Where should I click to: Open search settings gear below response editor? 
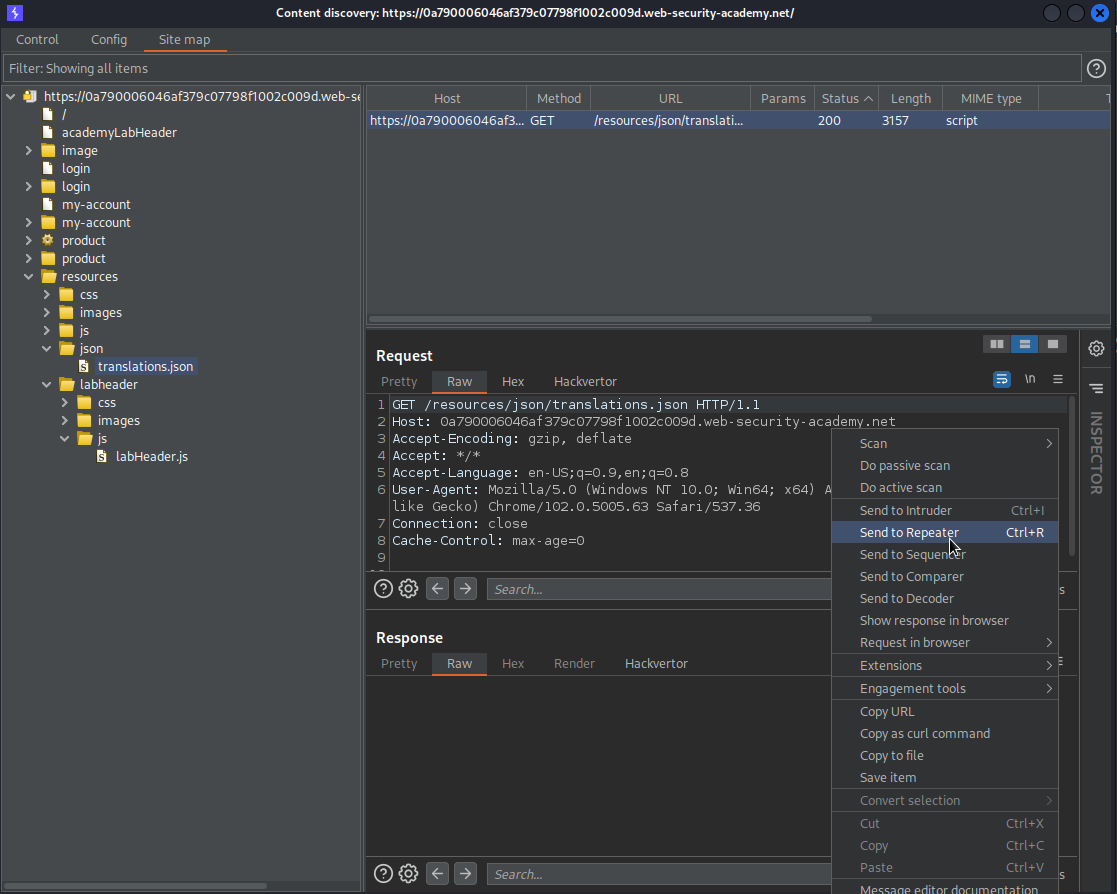tap(408, 873)
